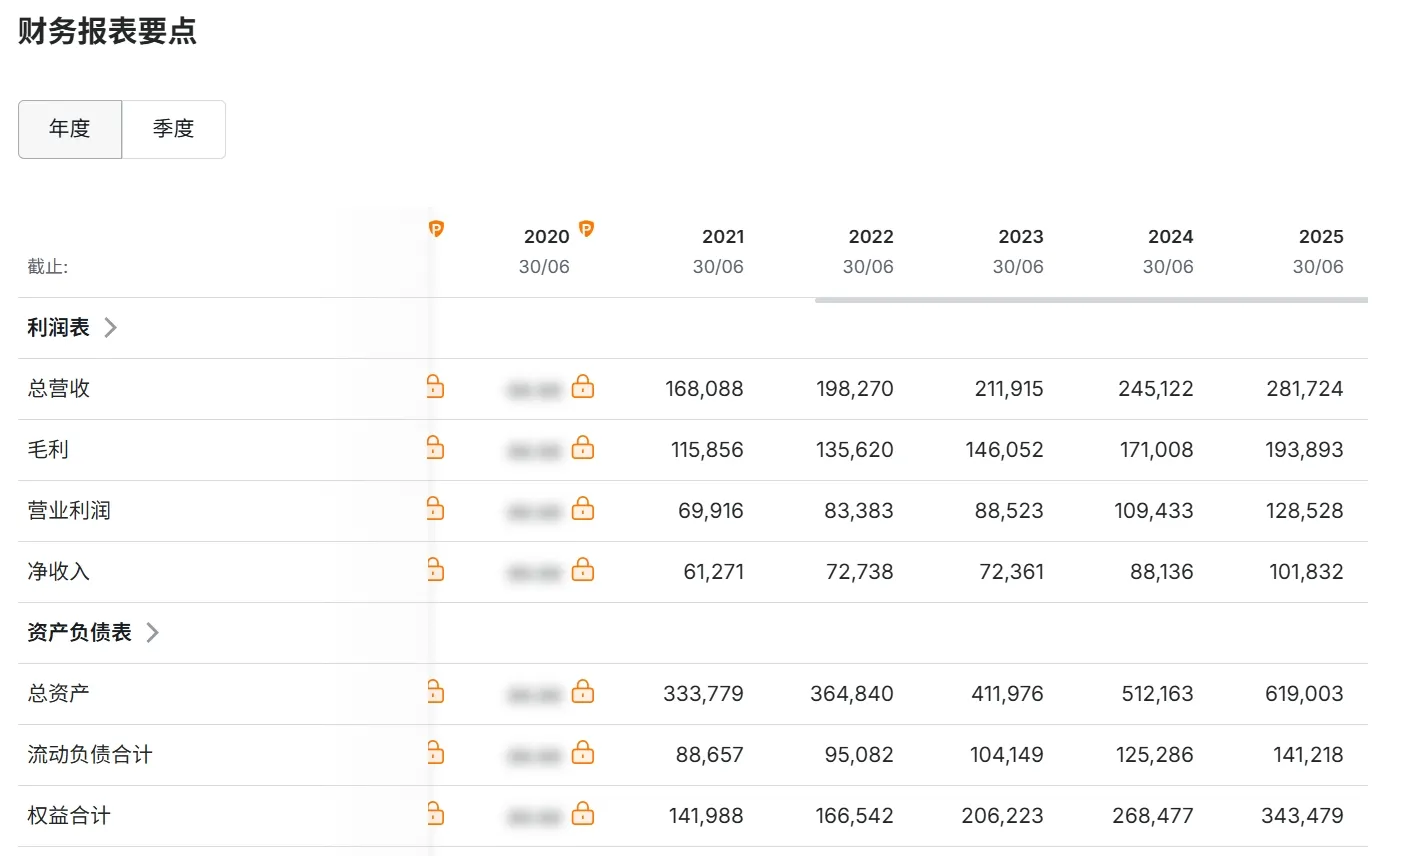1406x856 pixels.
Task: Click the orange premium badge next to 2020
Action: click(x=587, y=229)
